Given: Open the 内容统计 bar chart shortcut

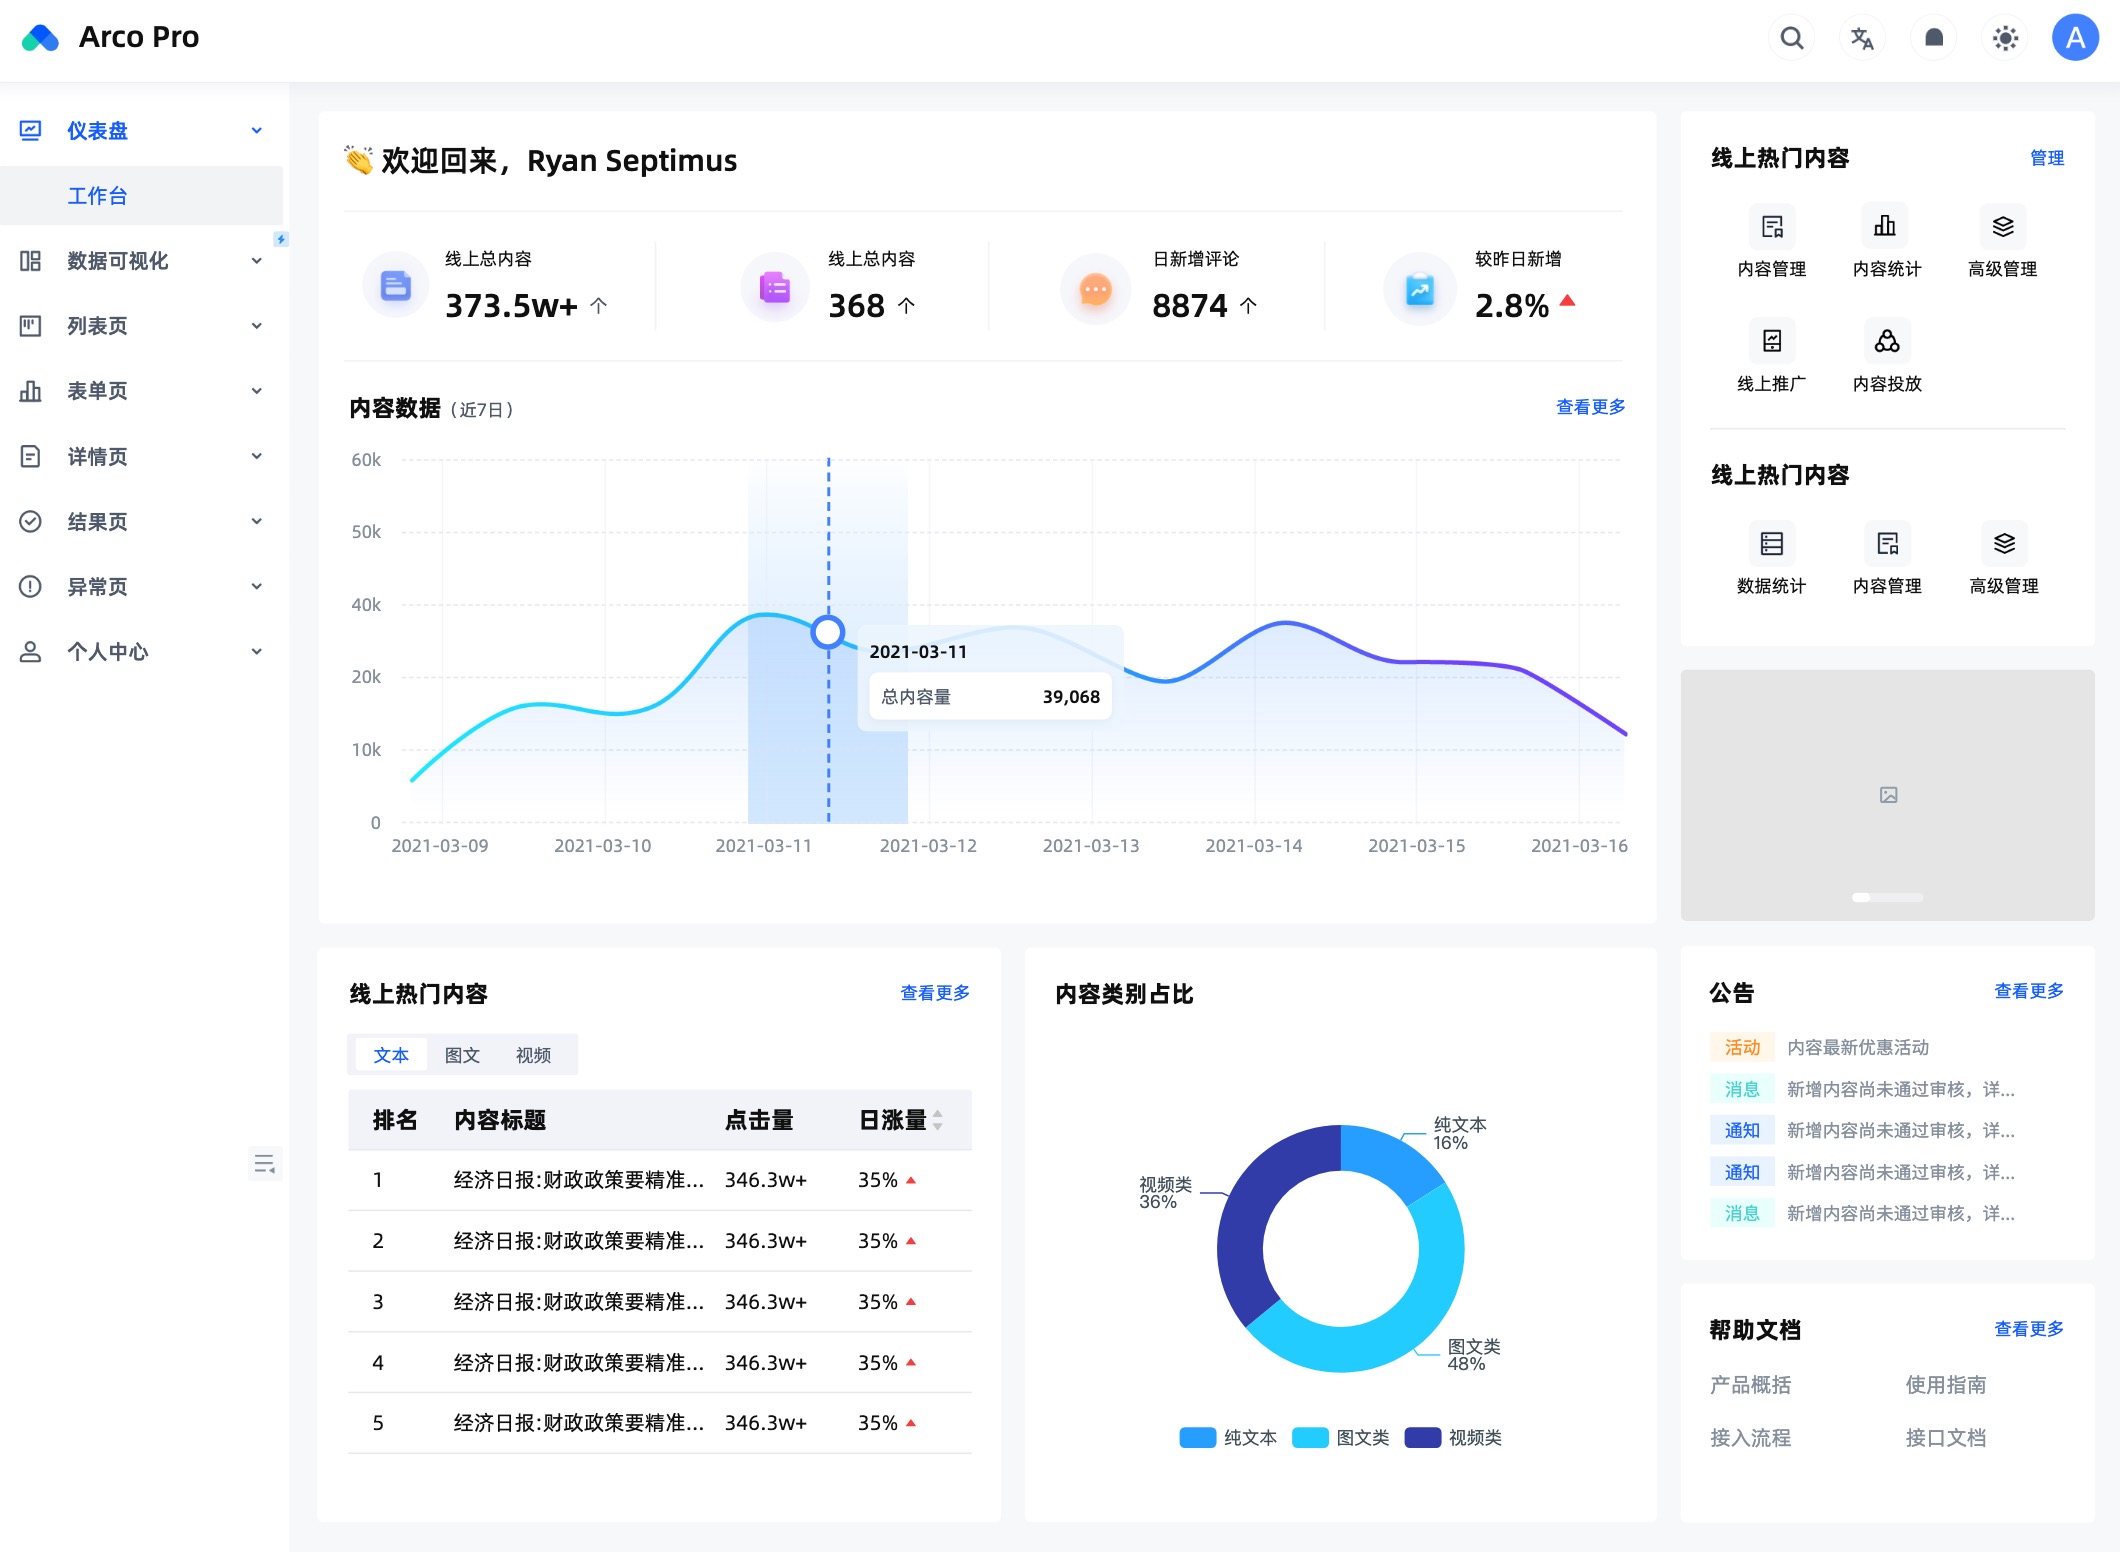Looking at the screenshot, I should (x=1885, y=227).
